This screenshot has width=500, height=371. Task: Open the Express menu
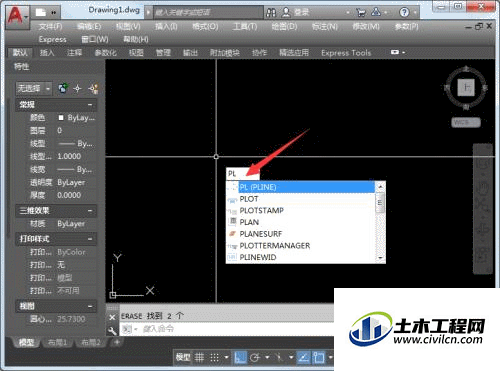[x=52, y=39]
